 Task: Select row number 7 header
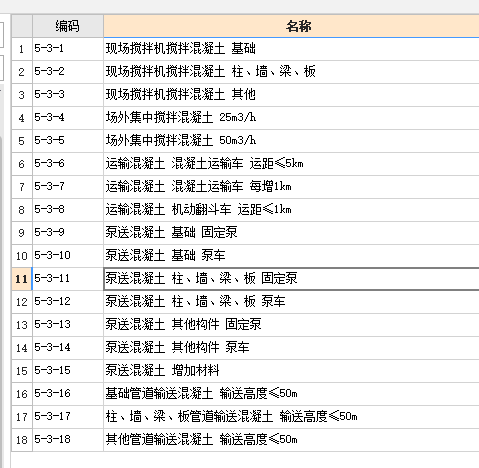tap(22, 187)
